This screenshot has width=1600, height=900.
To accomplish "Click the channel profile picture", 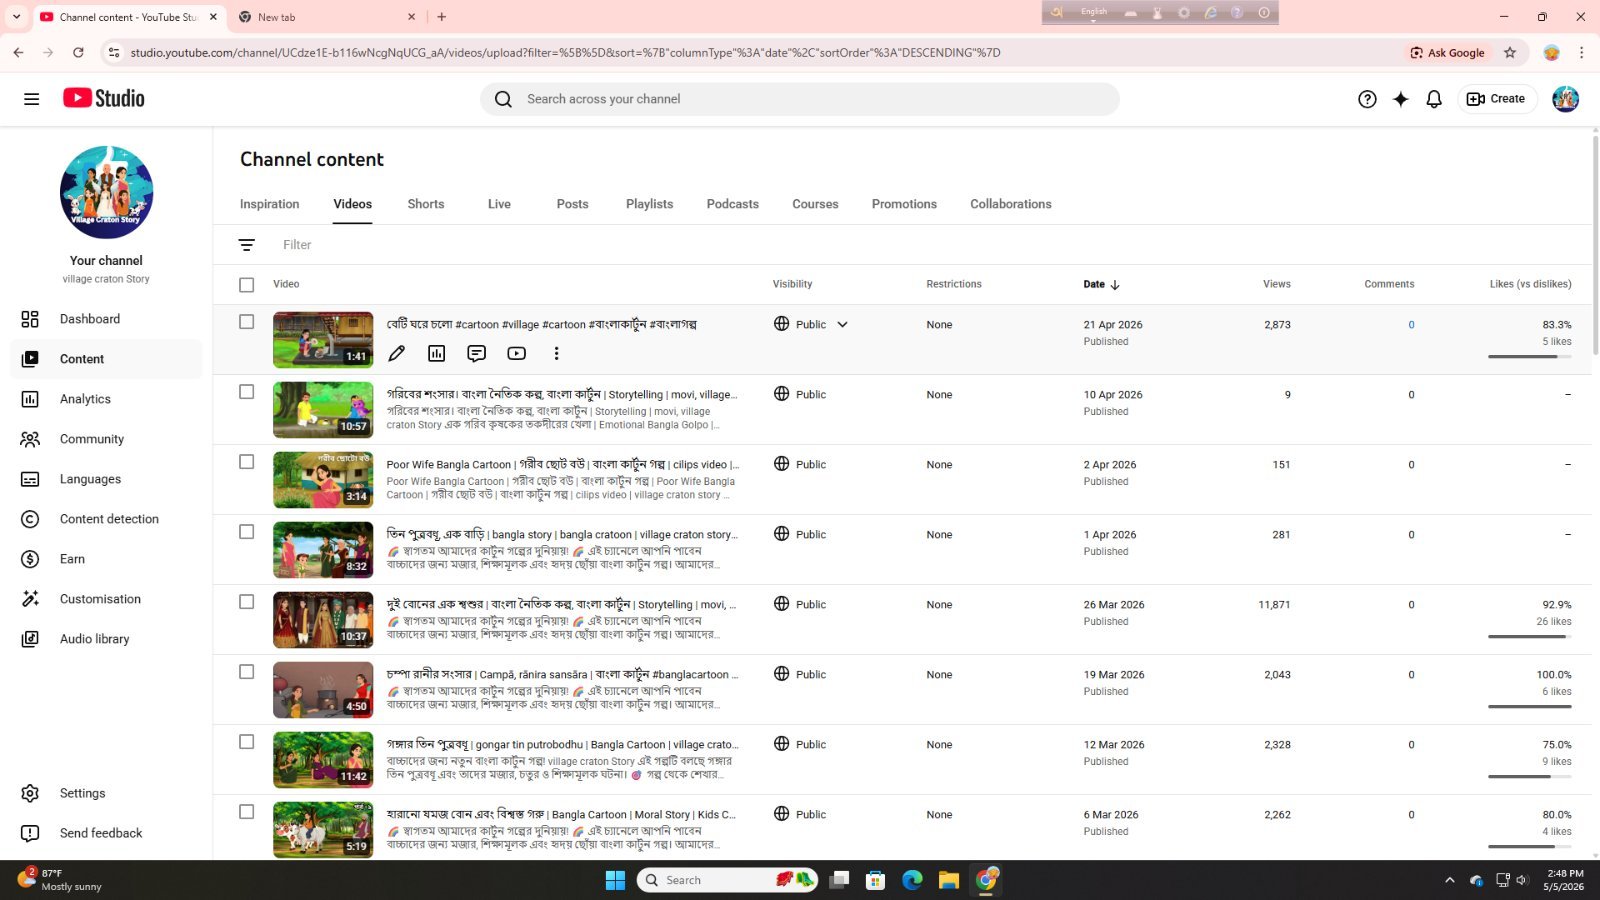I will 106,192.
